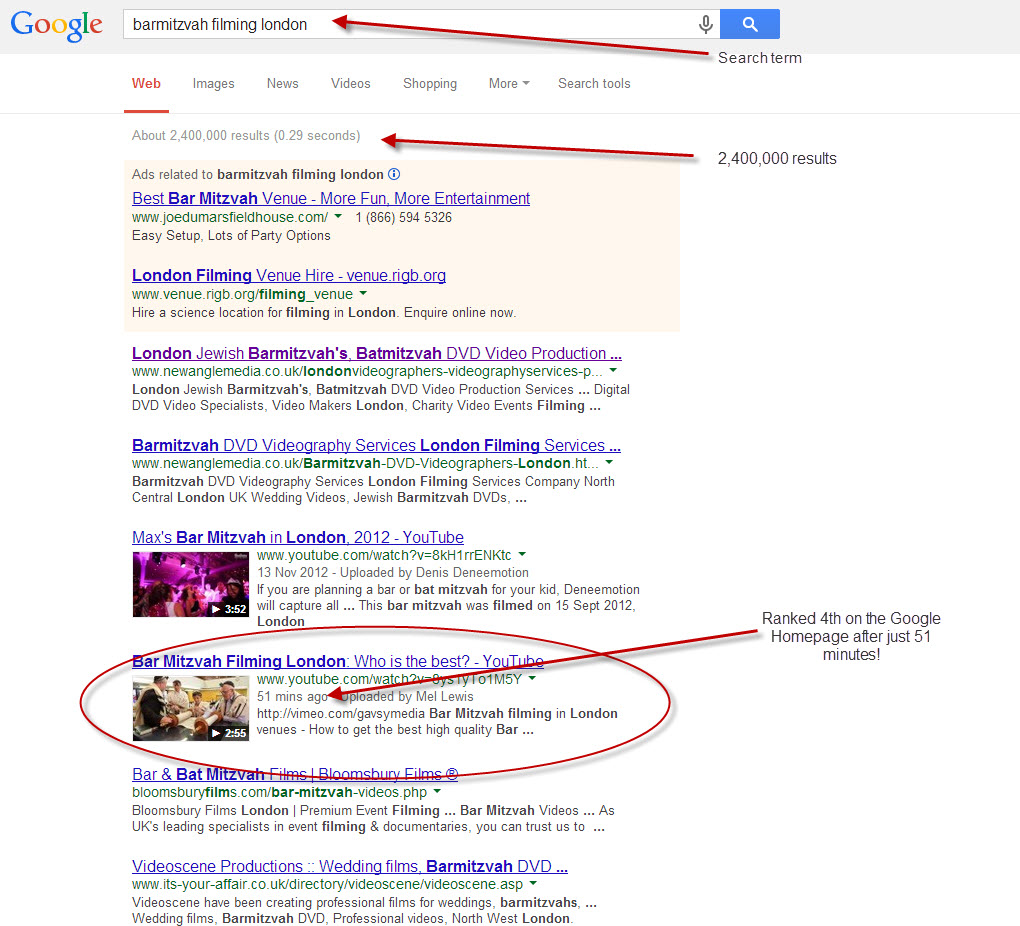The width and height of the screenshot is (1020, 926).
Task: Click the 'Ads related to barmitzvah filming london' label
Action: (258, 174)
